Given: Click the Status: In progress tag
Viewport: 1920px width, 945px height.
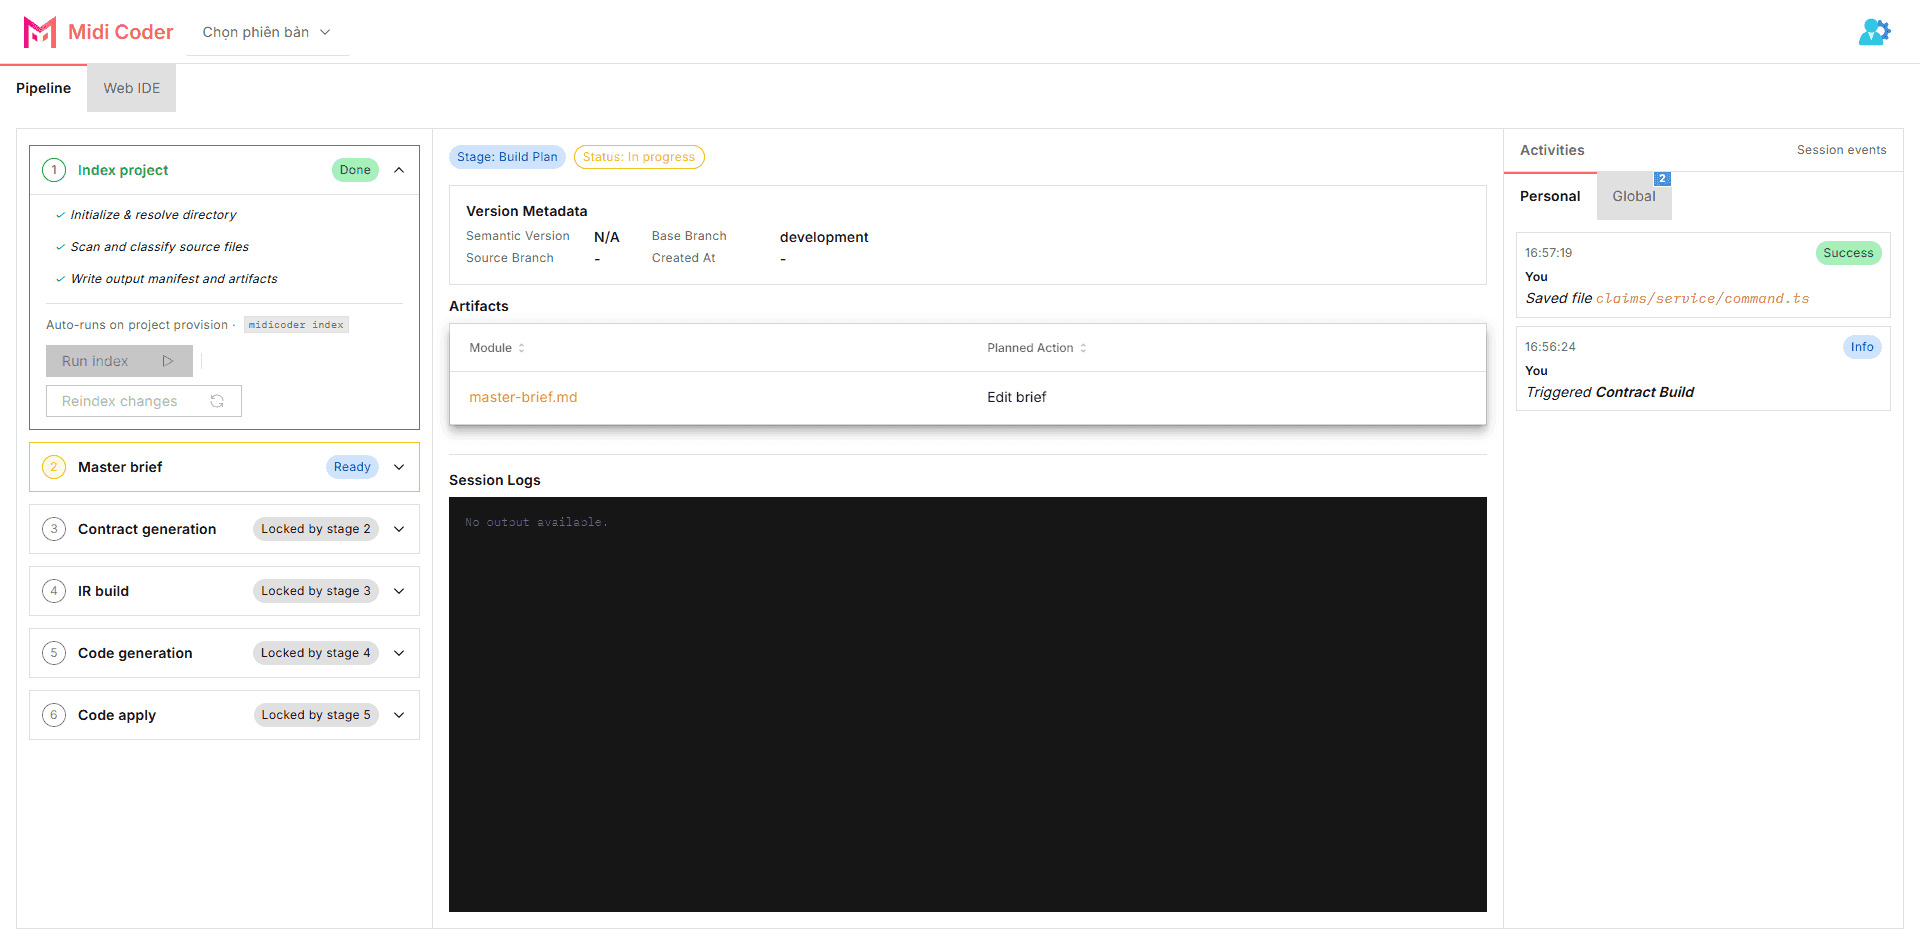Looking at the screenshot, I should (x=639, y=157).
